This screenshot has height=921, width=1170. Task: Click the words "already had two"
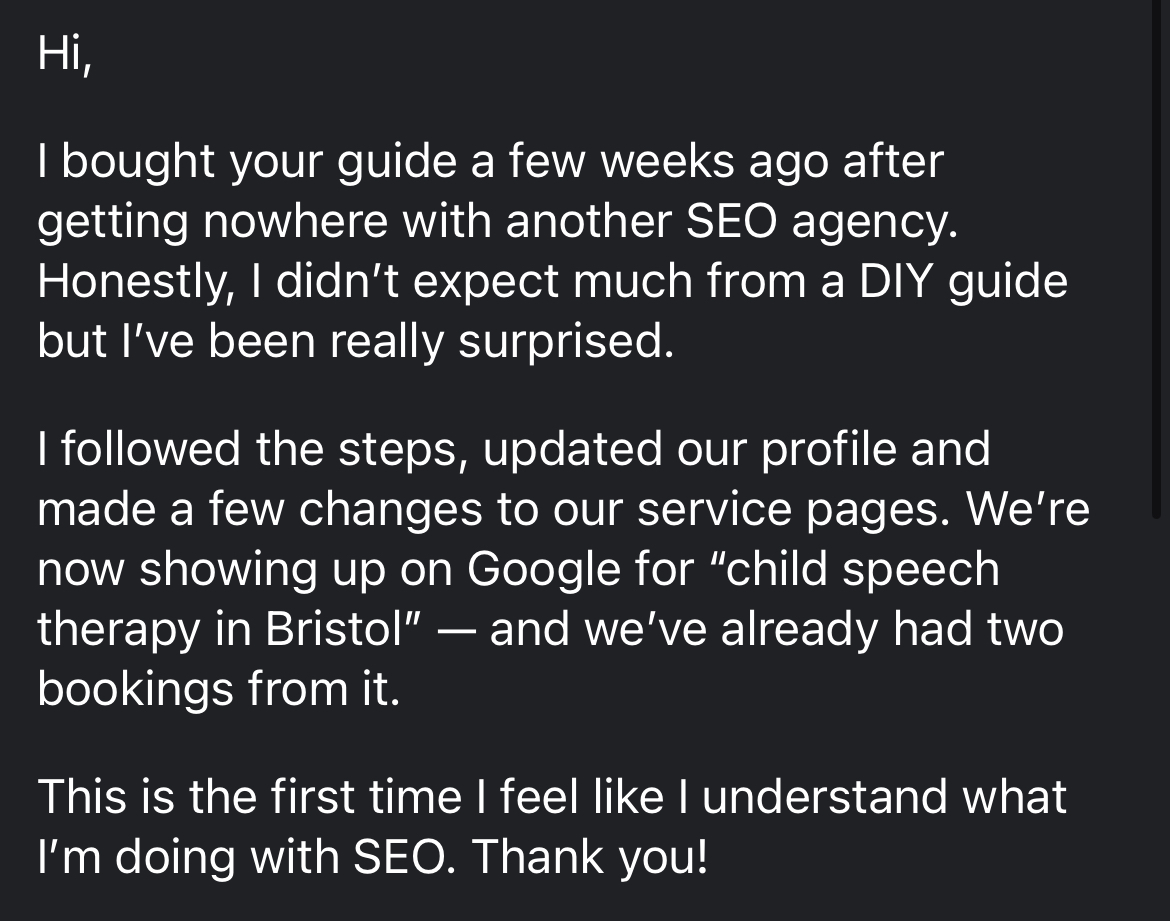[892, 628]
